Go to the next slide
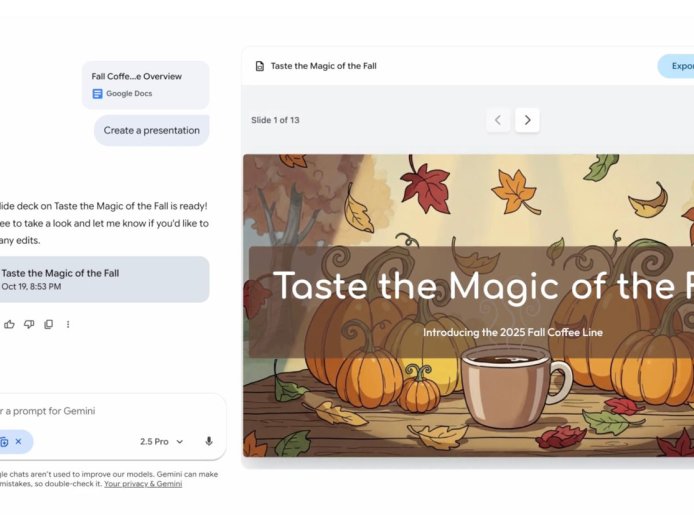This screenshot has height=532, width=694. pyautogui.click(x=527, y=120)
